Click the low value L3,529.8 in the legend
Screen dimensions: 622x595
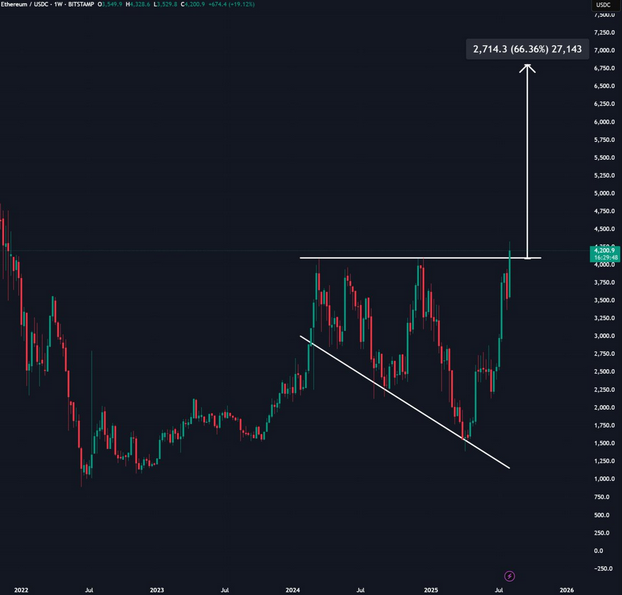(165, 4)
